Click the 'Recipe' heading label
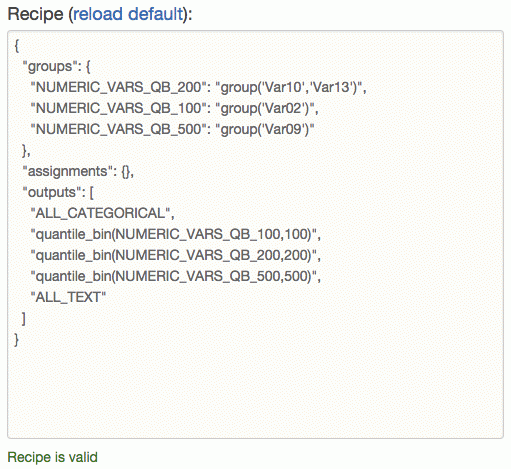Image resolution: width=511 pixels, height=469 pixels. pyautogui.click(x=35, y=14)
